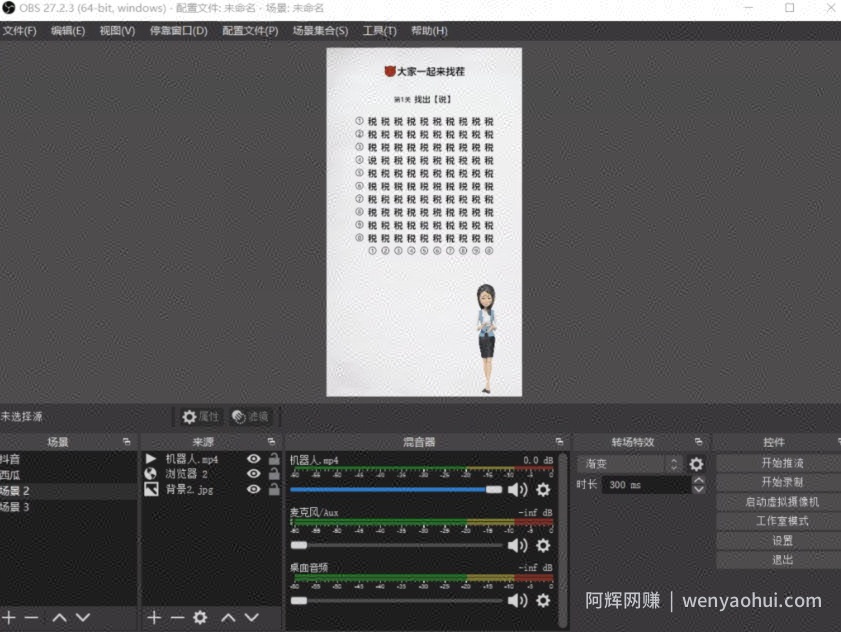The height and width of the screenshot is (632, 841).
Task: Pop out the 转场特效 dock panel
Action: click(x=698, y=442)
